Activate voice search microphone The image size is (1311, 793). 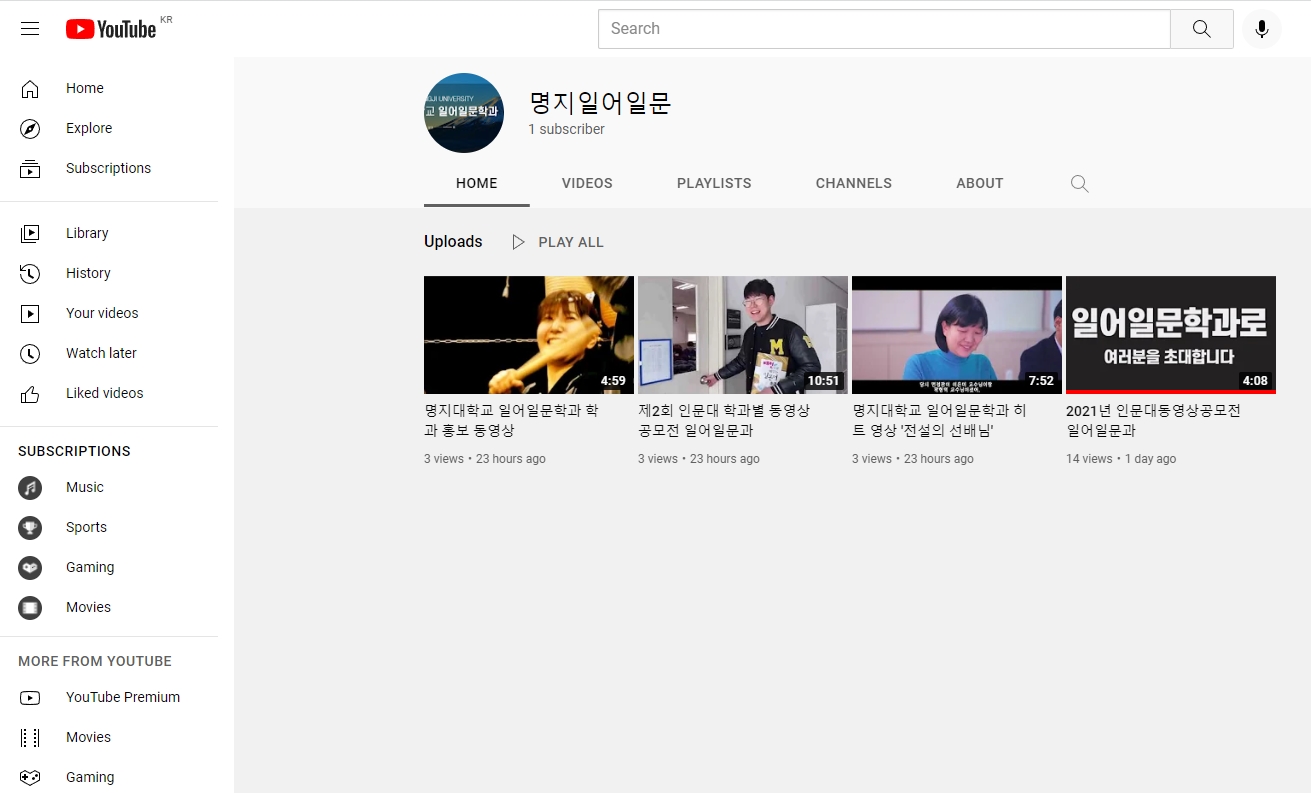[x=1261, y=29]
